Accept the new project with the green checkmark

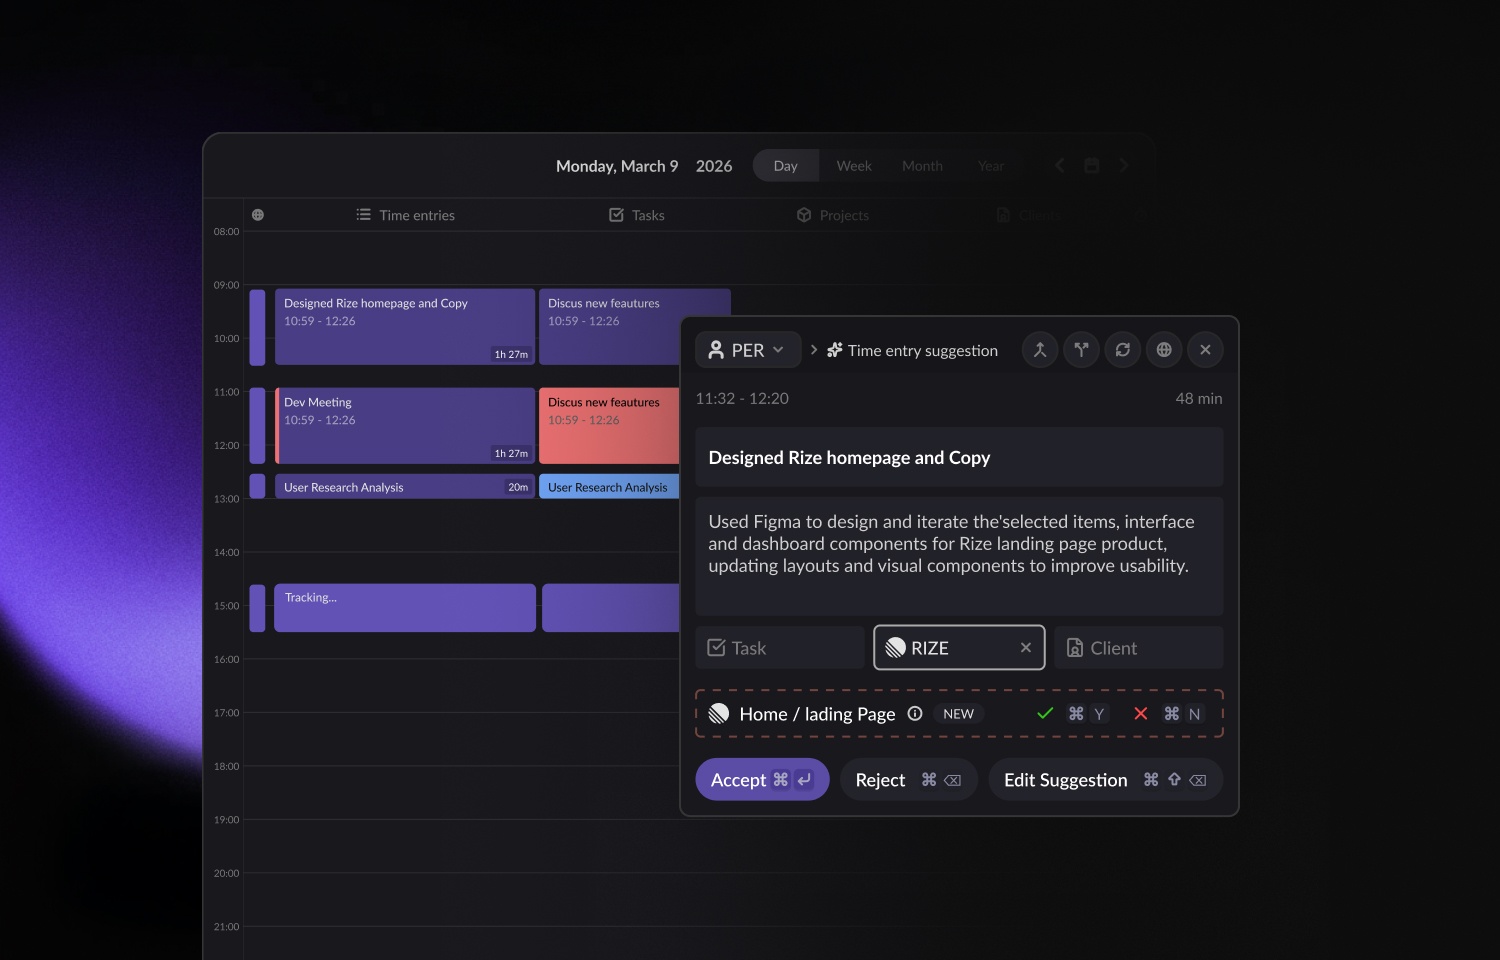[x=1046, y=713]
